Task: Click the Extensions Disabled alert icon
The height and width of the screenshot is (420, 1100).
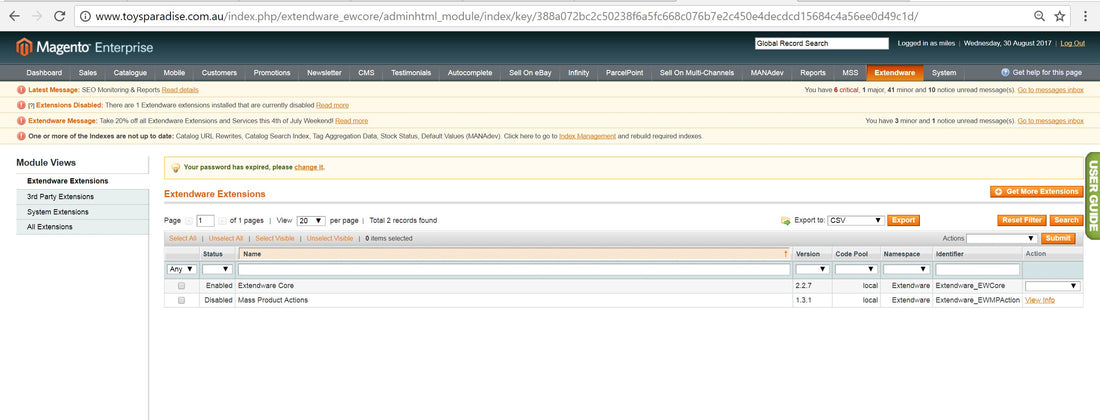Action: [21, 105]
